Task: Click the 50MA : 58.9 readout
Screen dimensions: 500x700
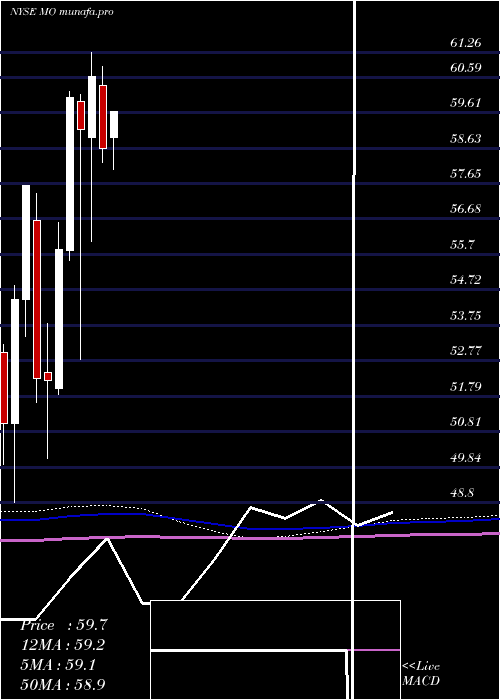Action: pyautogui.click(x=63, y=684)
